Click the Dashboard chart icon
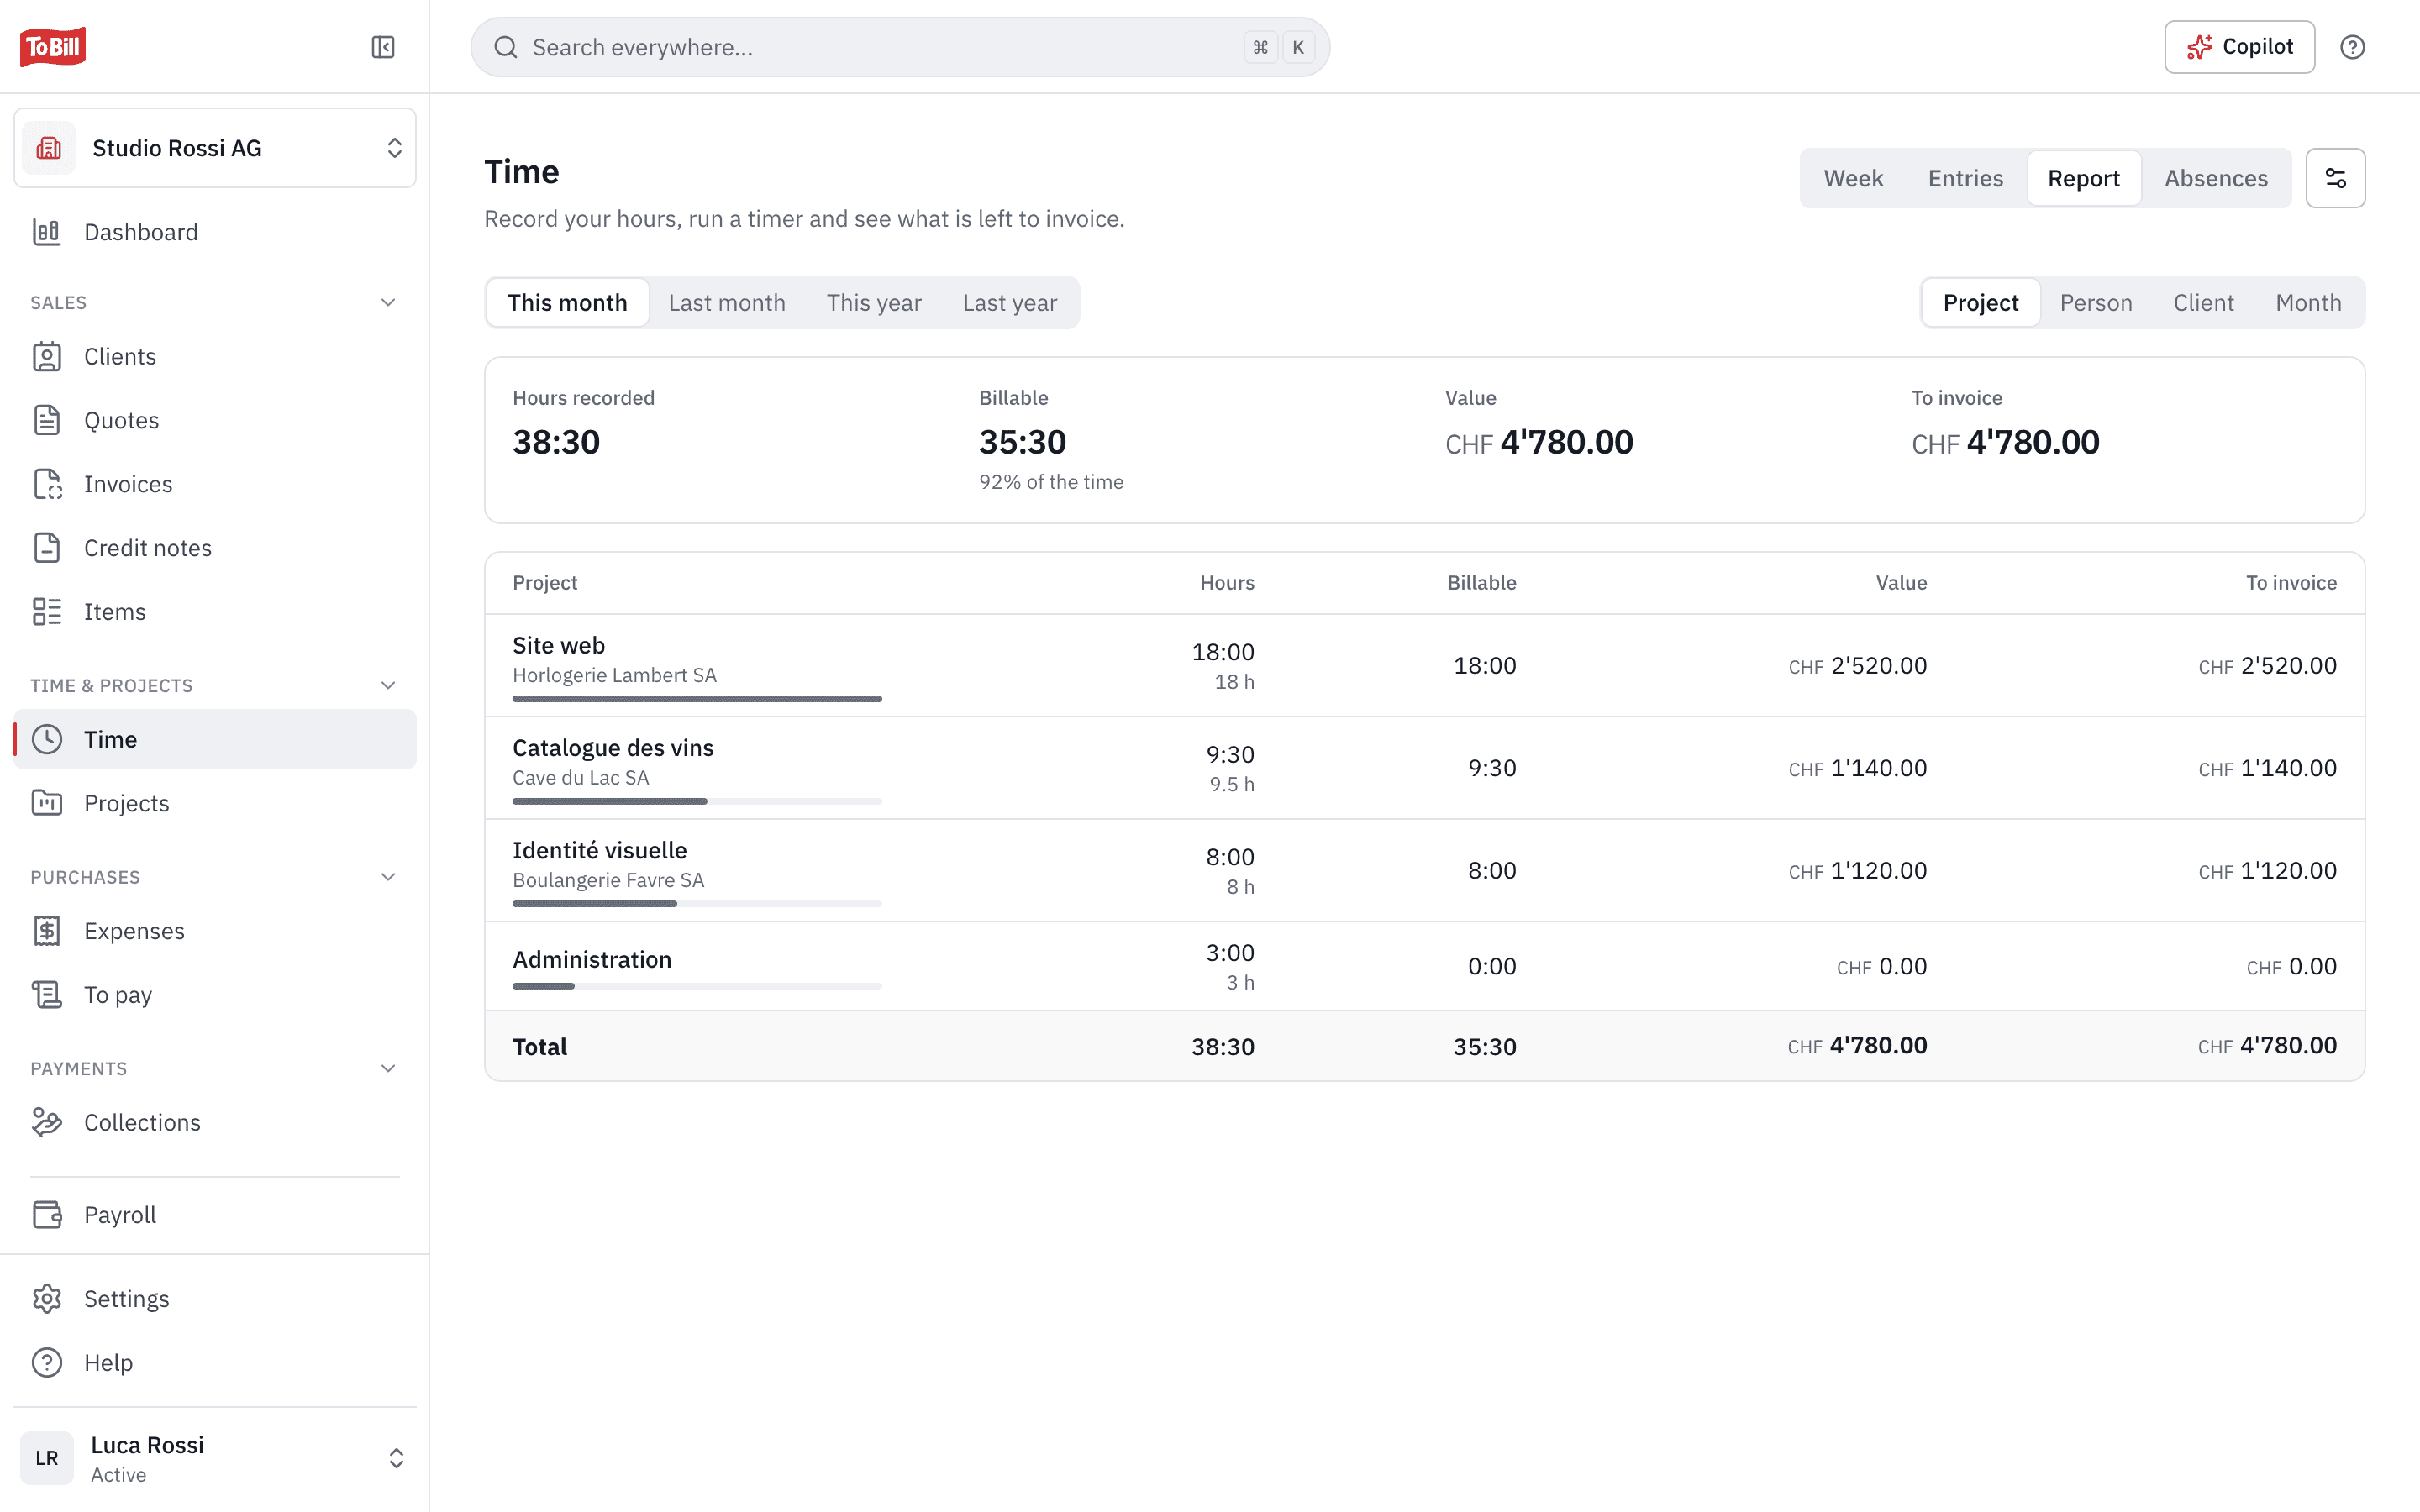This screenshot has height=1512, width=2420. pyautogui.click(x=47, y=232)
